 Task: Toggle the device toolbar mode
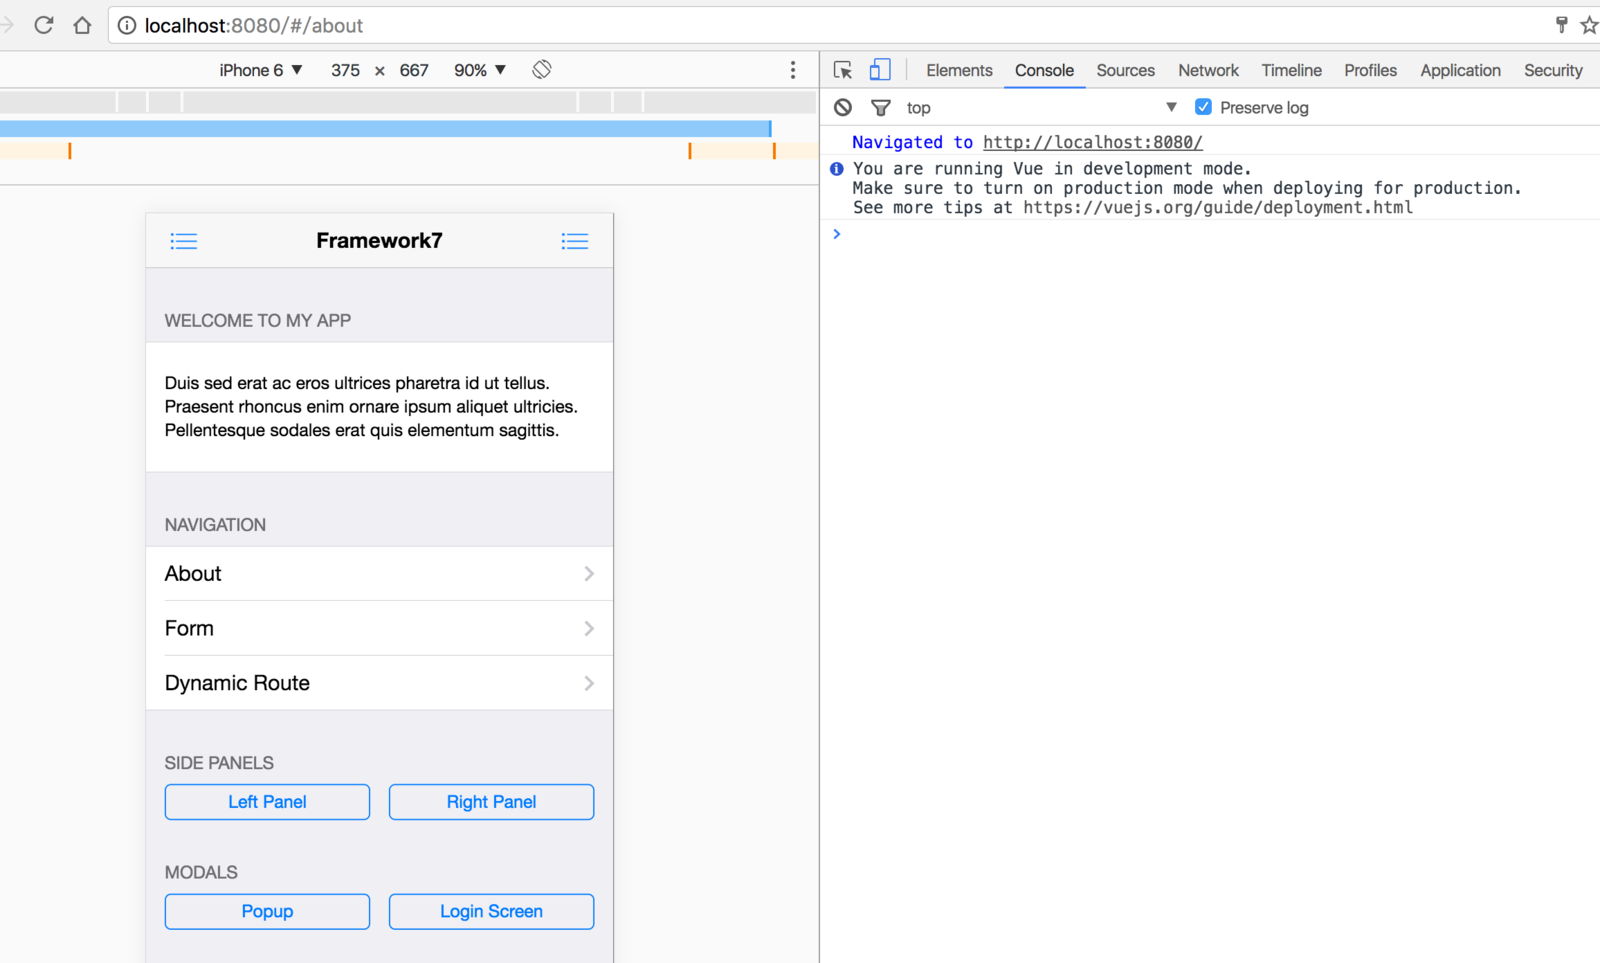tap(880, 70)
